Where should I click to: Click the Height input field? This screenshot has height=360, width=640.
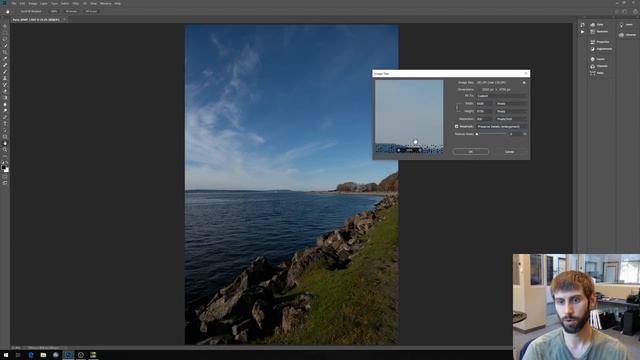coord(484,111)
